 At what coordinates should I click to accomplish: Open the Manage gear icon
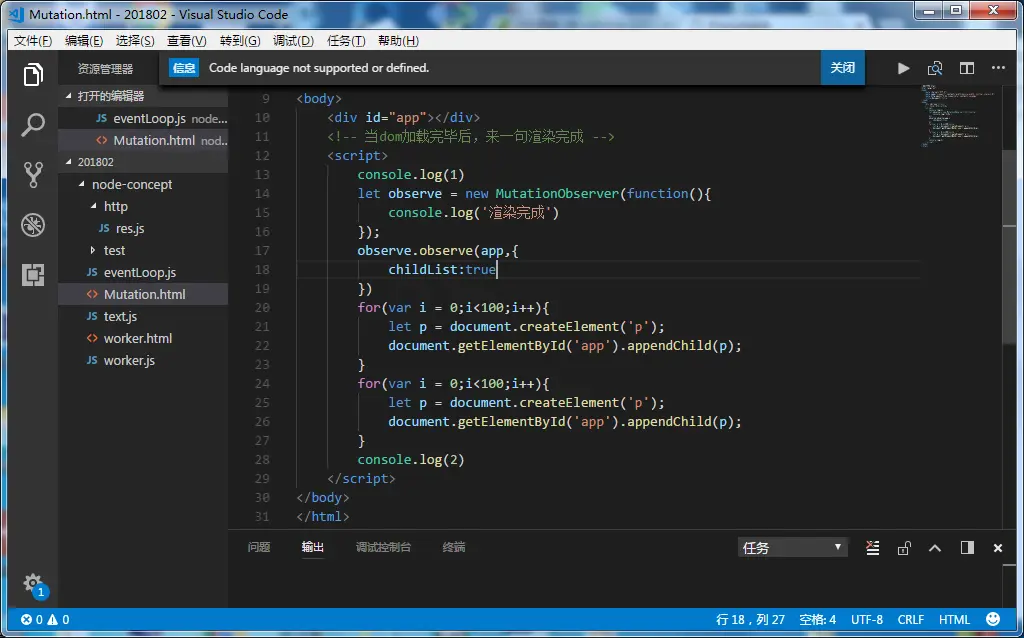(33, 583)
